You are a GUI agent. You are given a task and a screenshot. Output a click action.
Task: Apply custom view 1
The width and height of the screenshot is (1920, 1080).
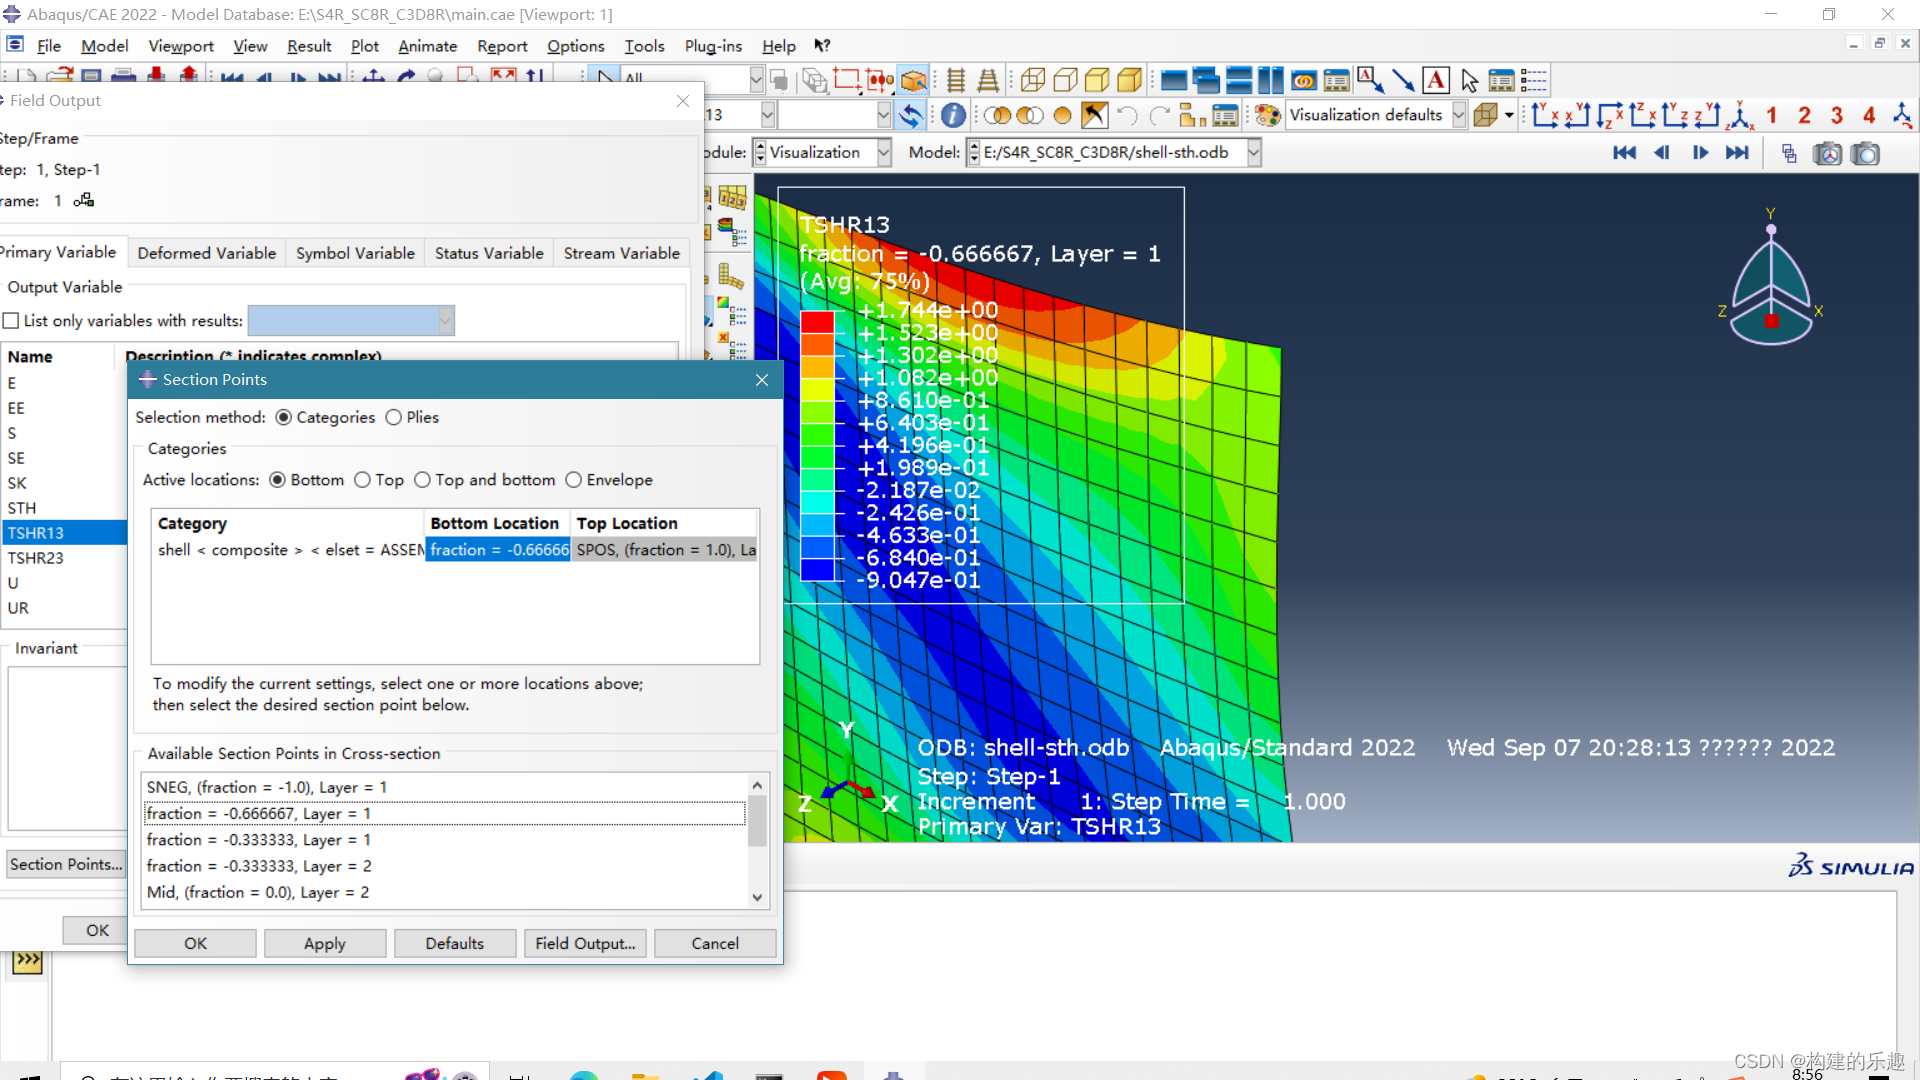(1772, 115)
